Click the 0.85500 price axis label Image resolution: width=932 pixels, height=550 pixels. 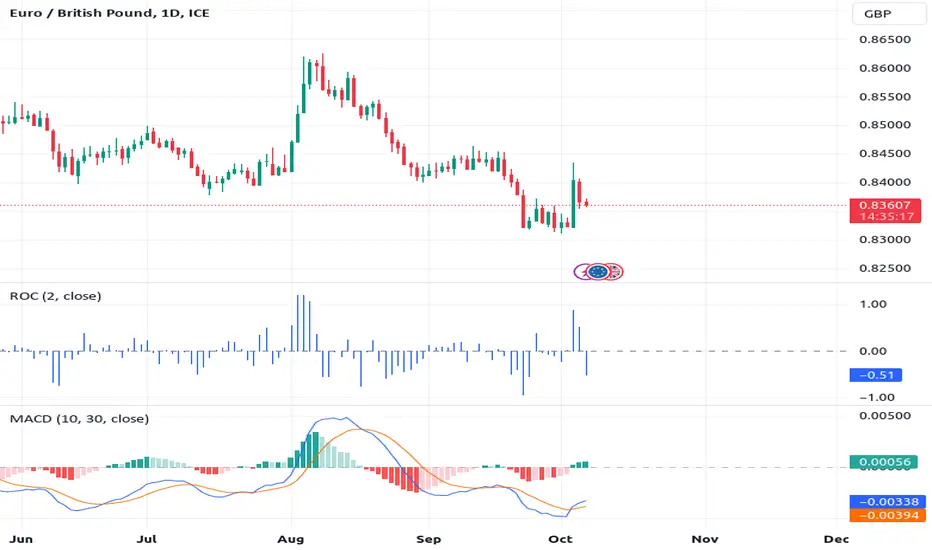click(x=884, y=96)
